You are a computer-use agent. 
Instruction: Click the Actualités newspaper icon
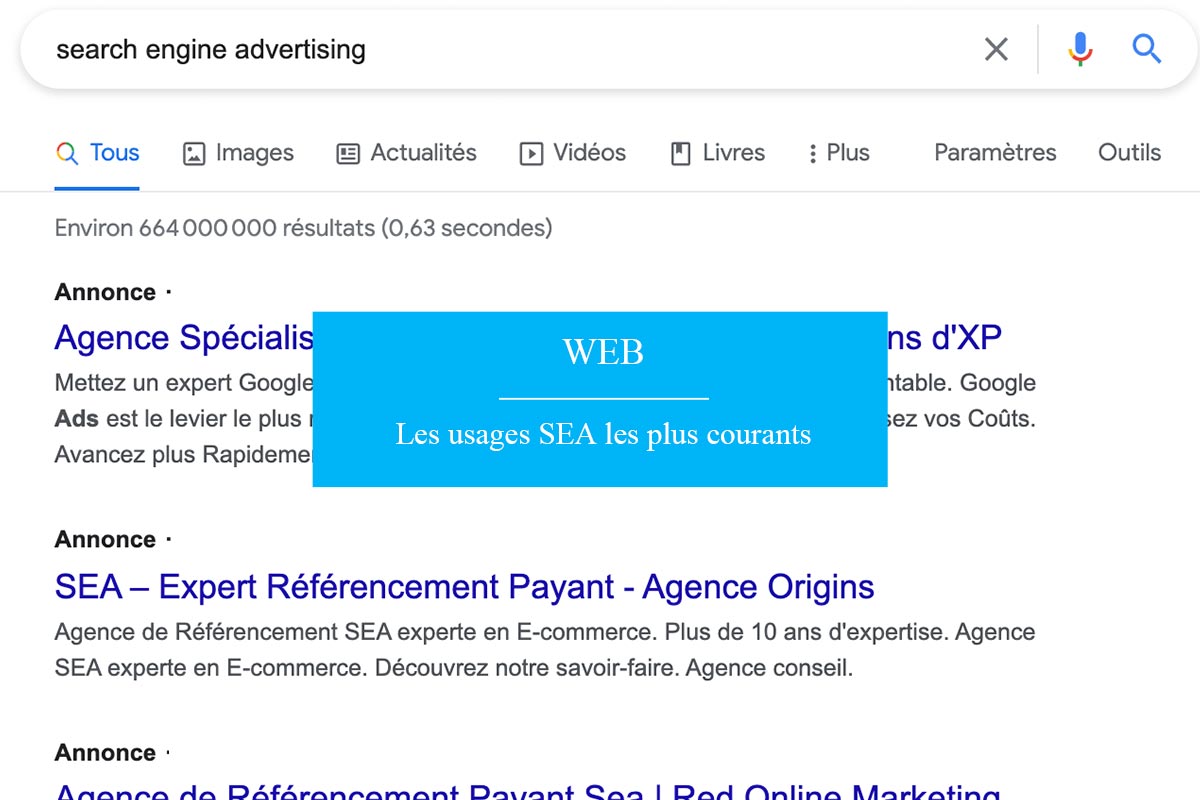click(x=348, y=154)
